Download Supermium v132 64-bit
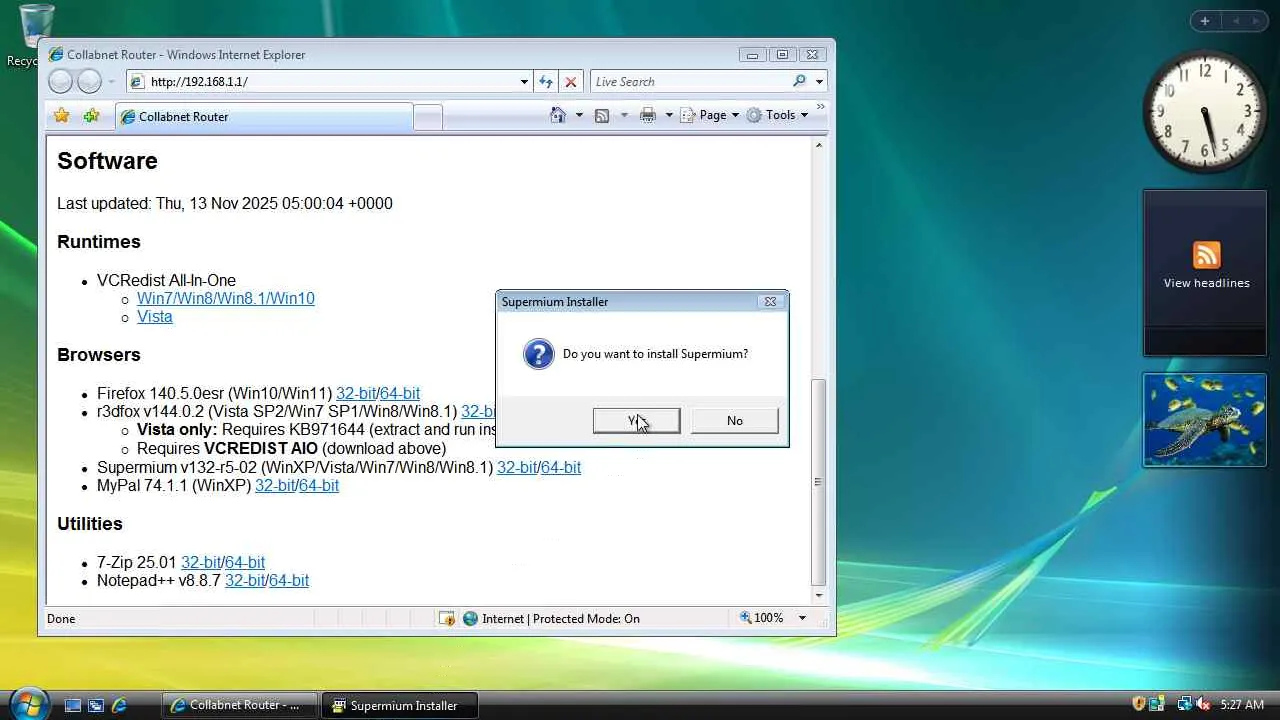This screenshot has height=720, width=1280. click(x=561, y=468)
